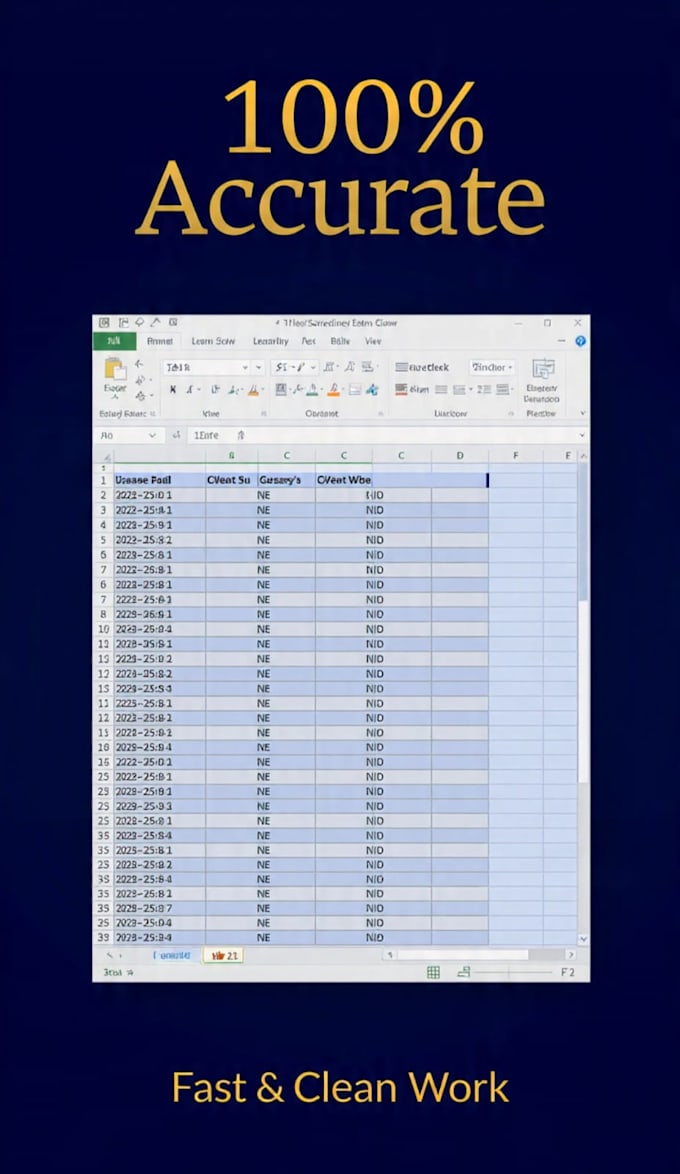The image size is (680, 1174).
Task: Click the formula bar showing 1Enfe
Action: 382,435
